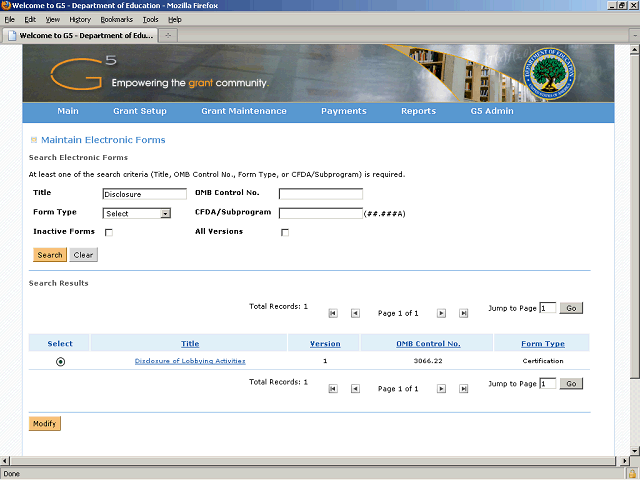640x480 pixels.
Task: Open the History menu
Action: point(80,20)
